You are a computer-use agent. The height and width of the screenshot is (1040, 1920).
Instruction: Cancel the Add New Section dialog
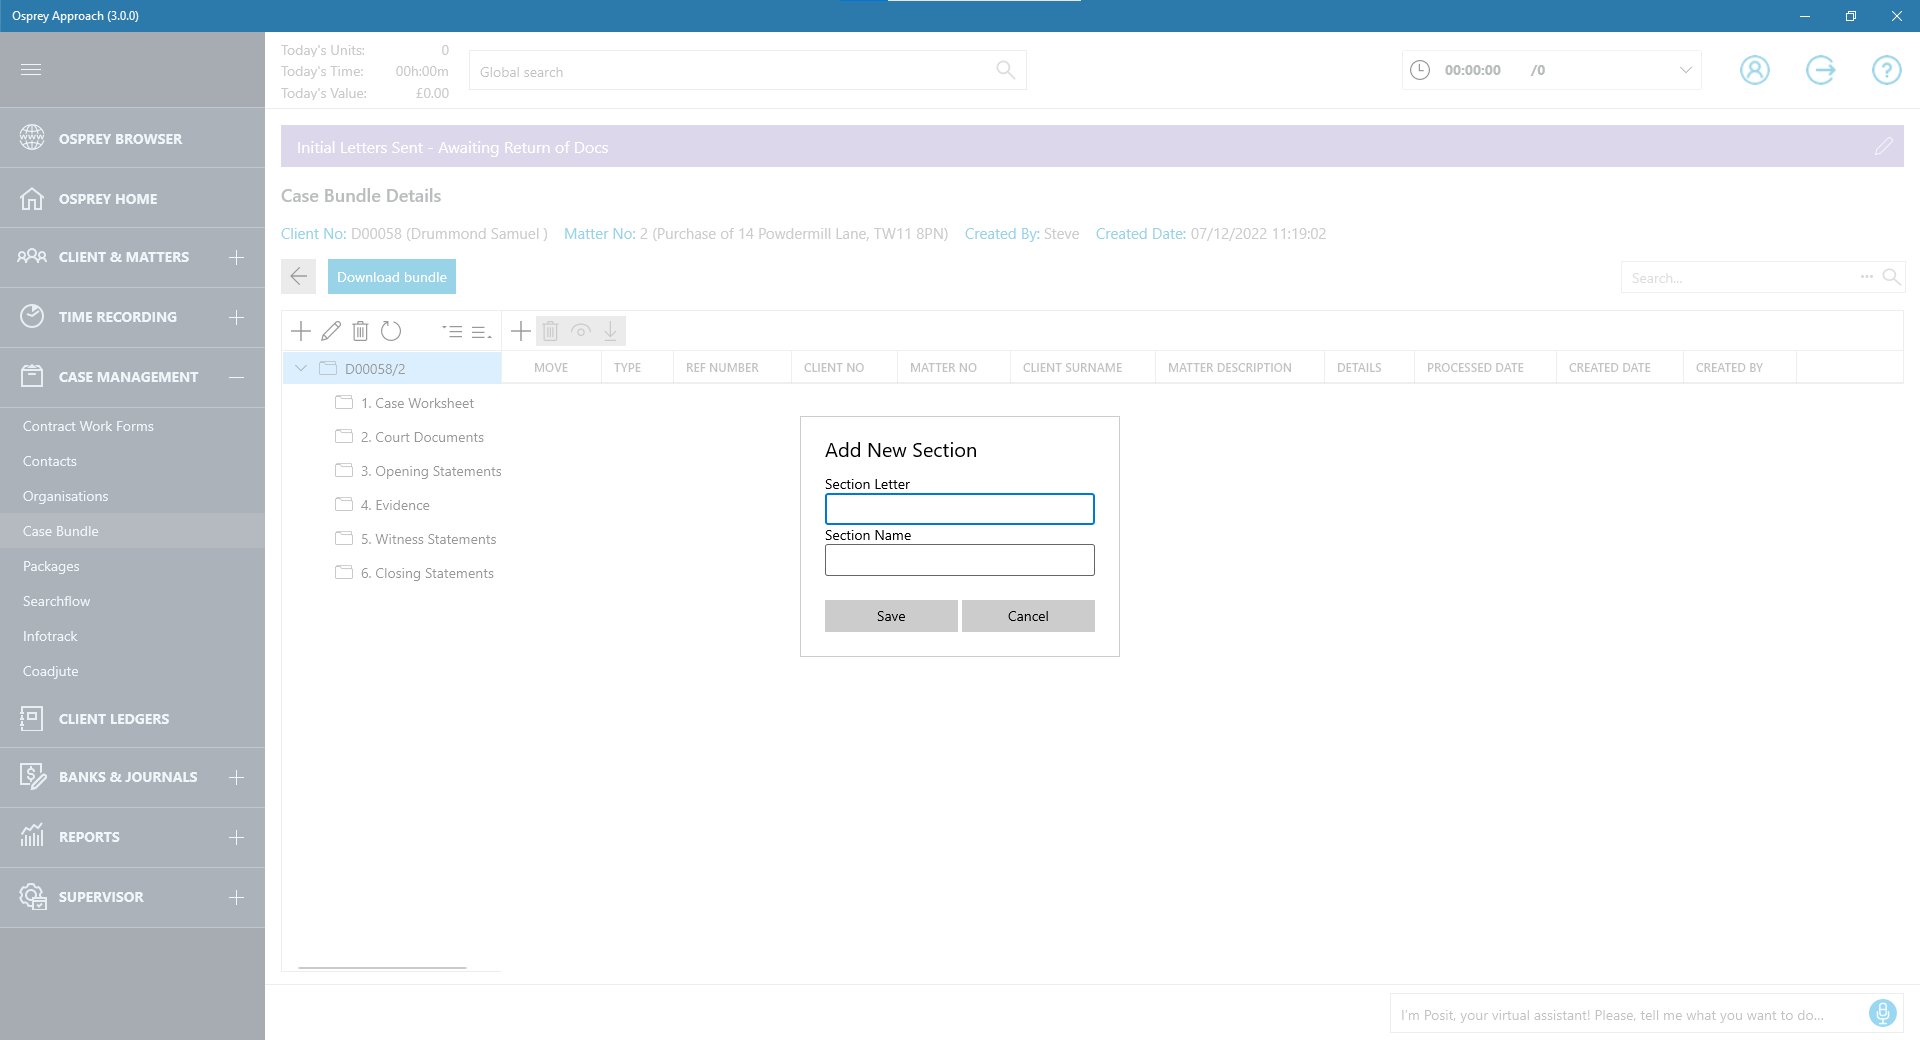point(1028,616)
